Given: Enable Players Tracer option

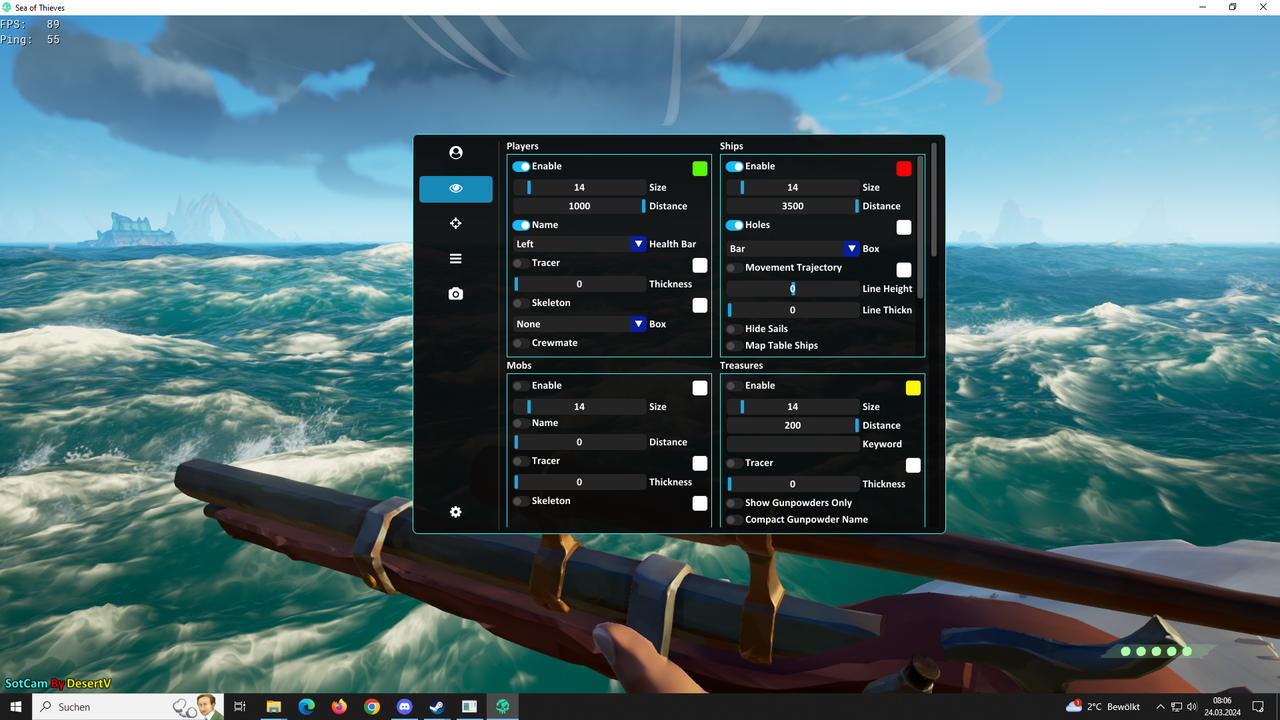Looking at the screenshot, I should (x=521, y=263).
